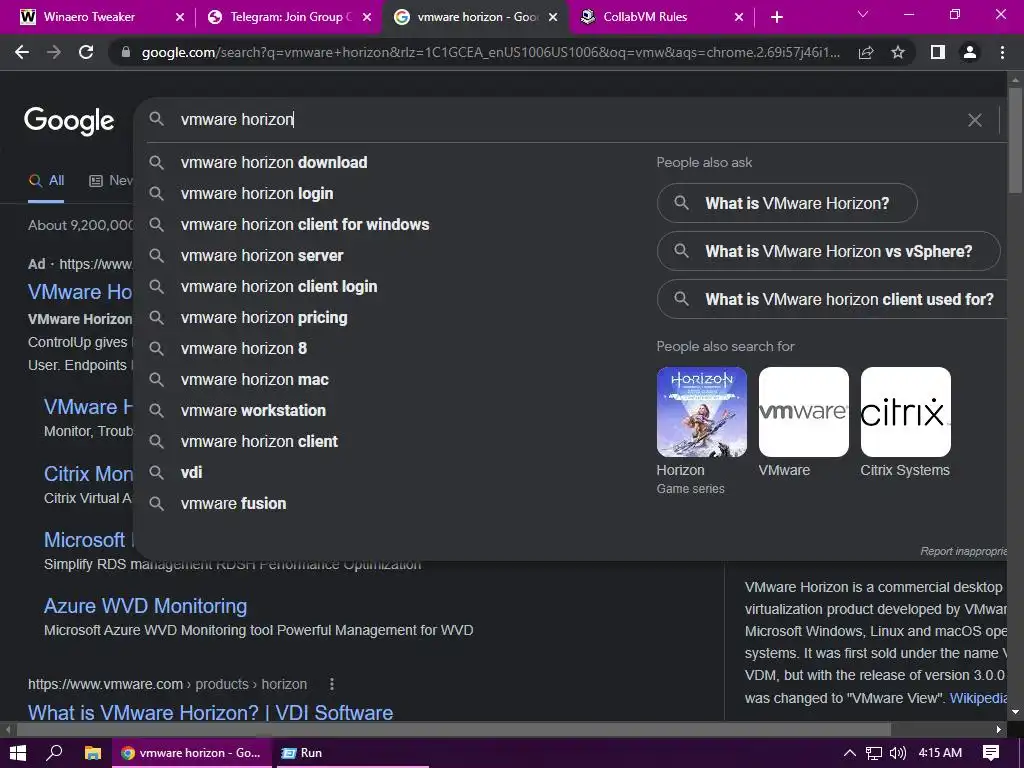Image resolution: width=1024 pixels, height=768 pixels.
Task: Open Horizon game series thumbnail
Action: click(701, 412)
